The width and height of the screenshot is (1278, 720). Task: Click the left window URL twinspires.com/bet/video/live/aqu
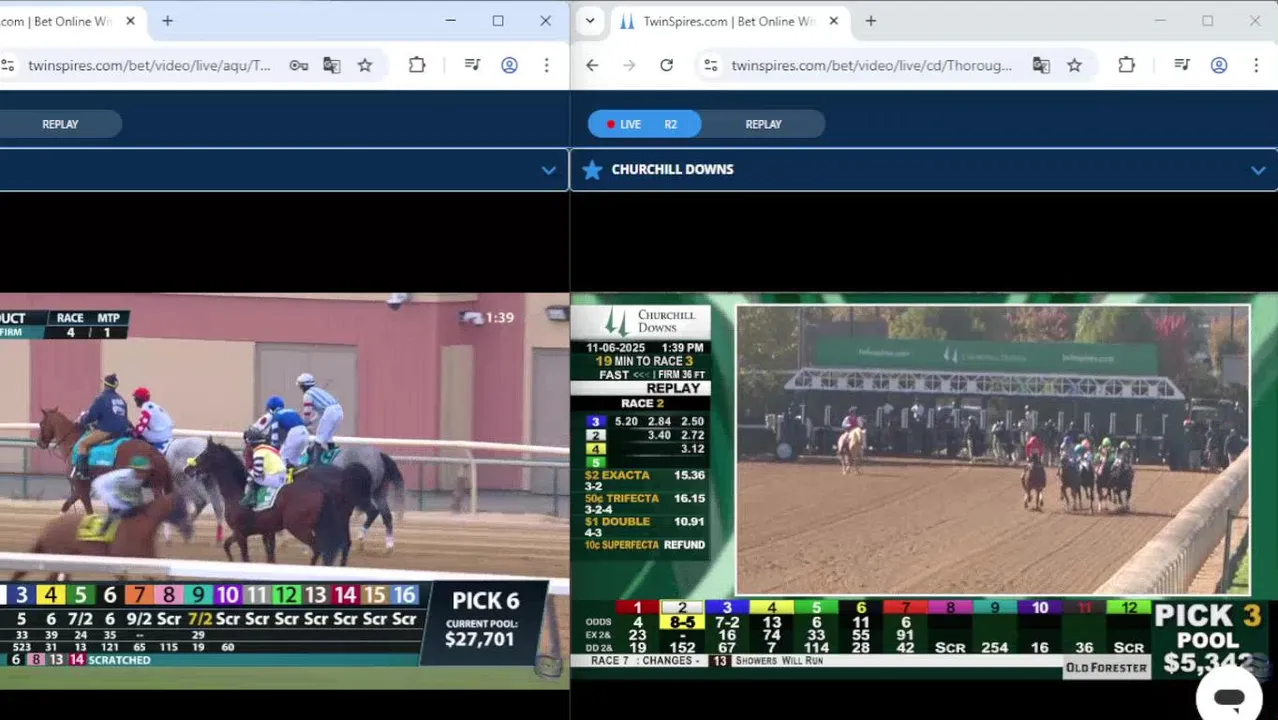click(150, 65)
